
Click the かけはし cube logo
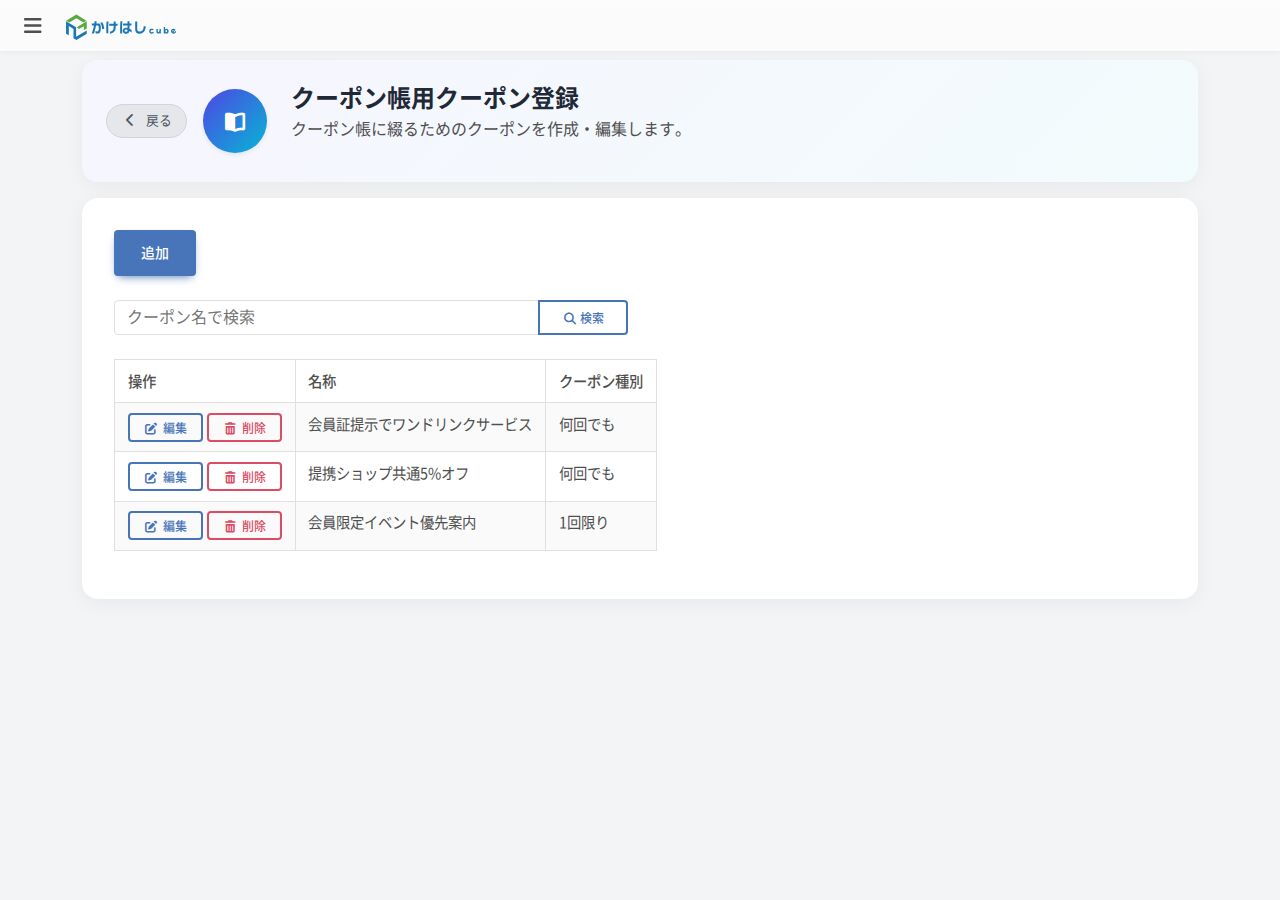tap(121, 27)
